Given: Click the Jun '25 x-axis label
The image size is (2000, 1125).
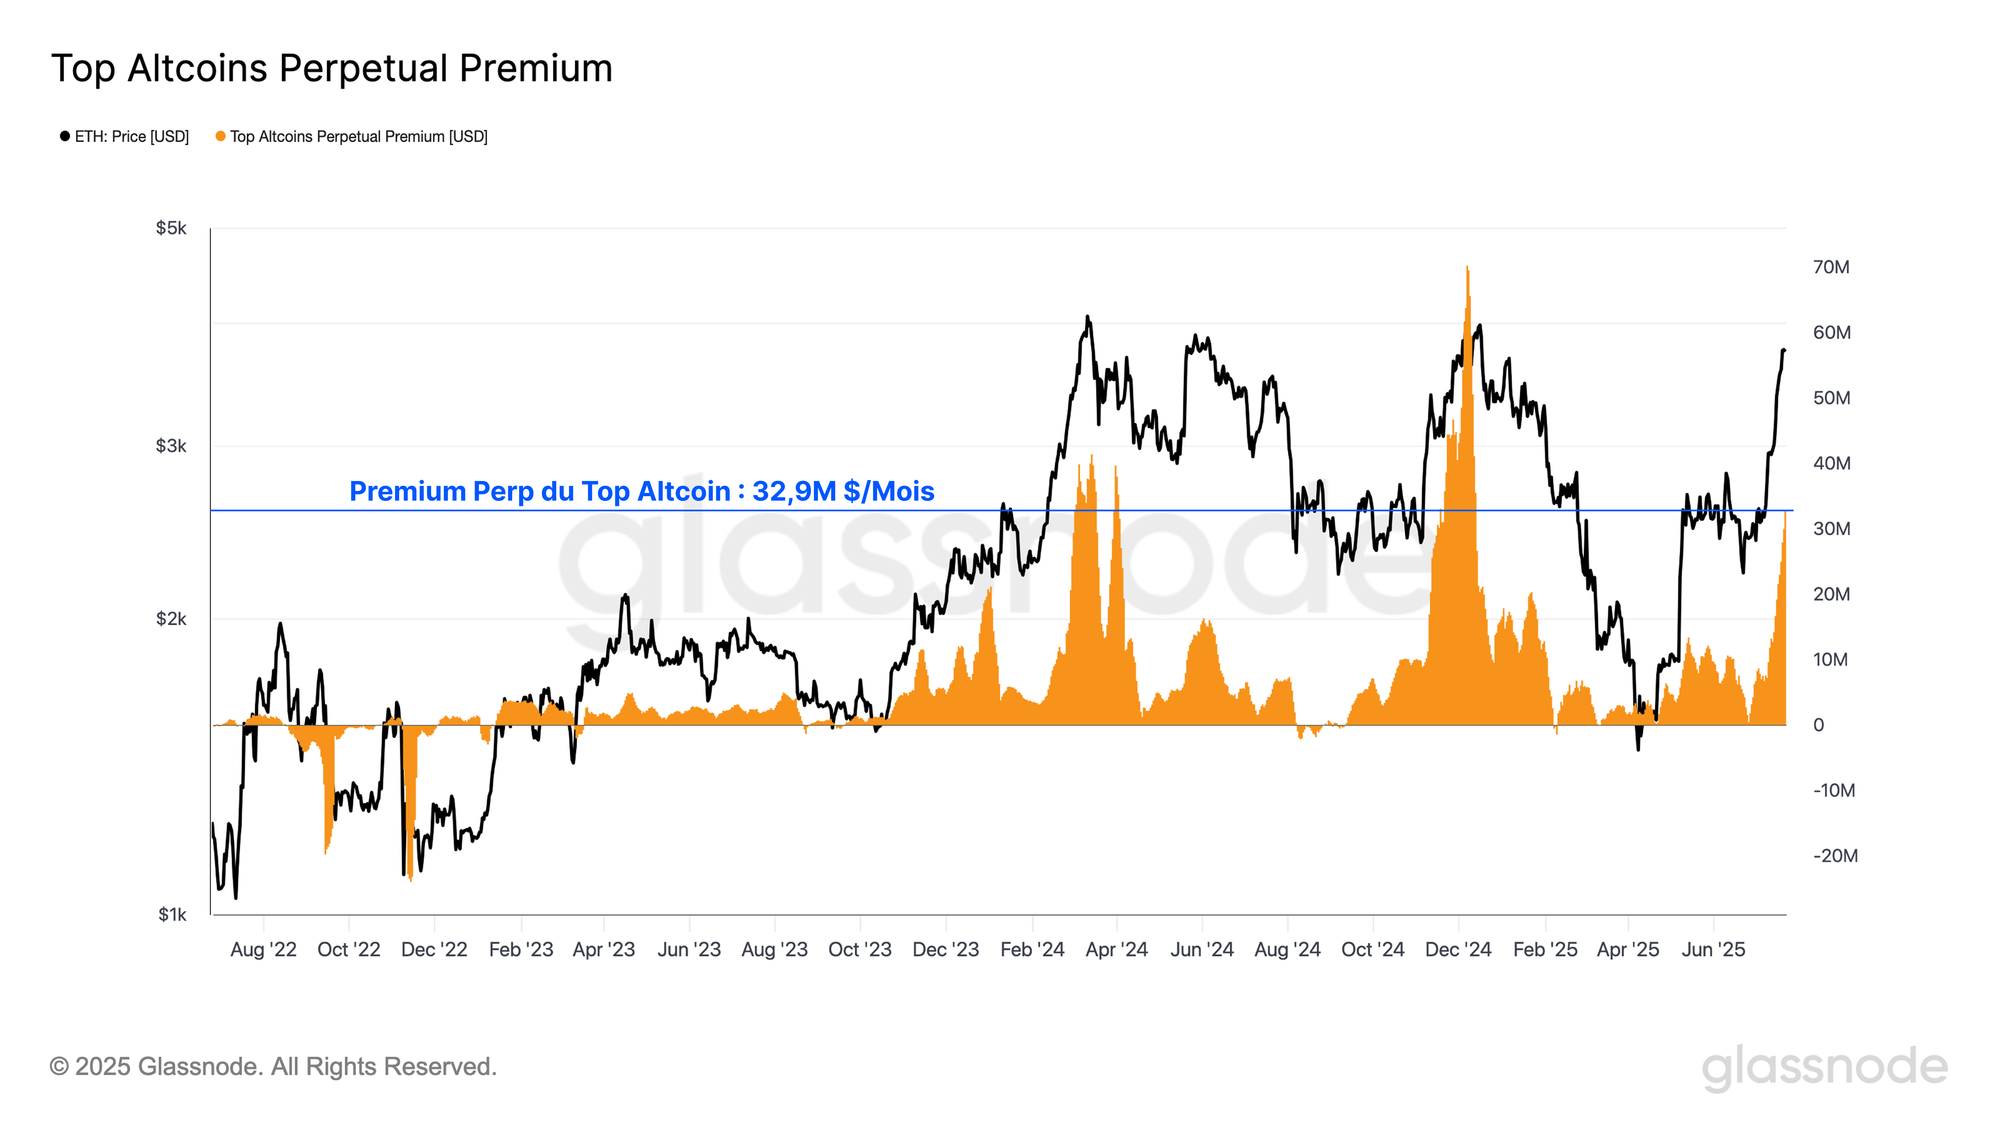Looking at the screenshot, I should pyautogui.click(x=1713, y=949).
